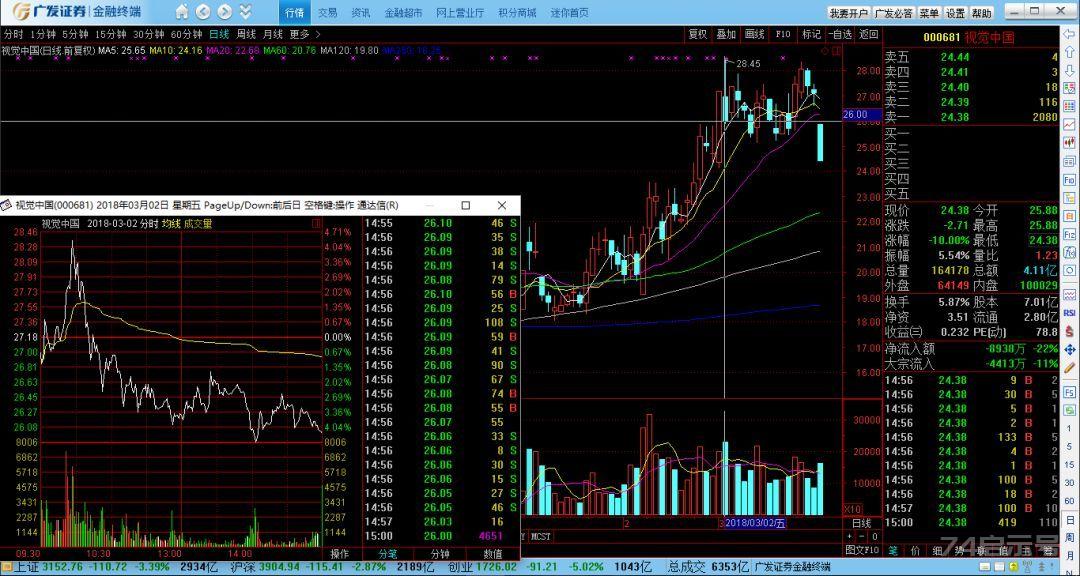Viewport: 1080px width, 576px height.
Task: Select the 60分钟 chart period
Action: click(187, 34)
